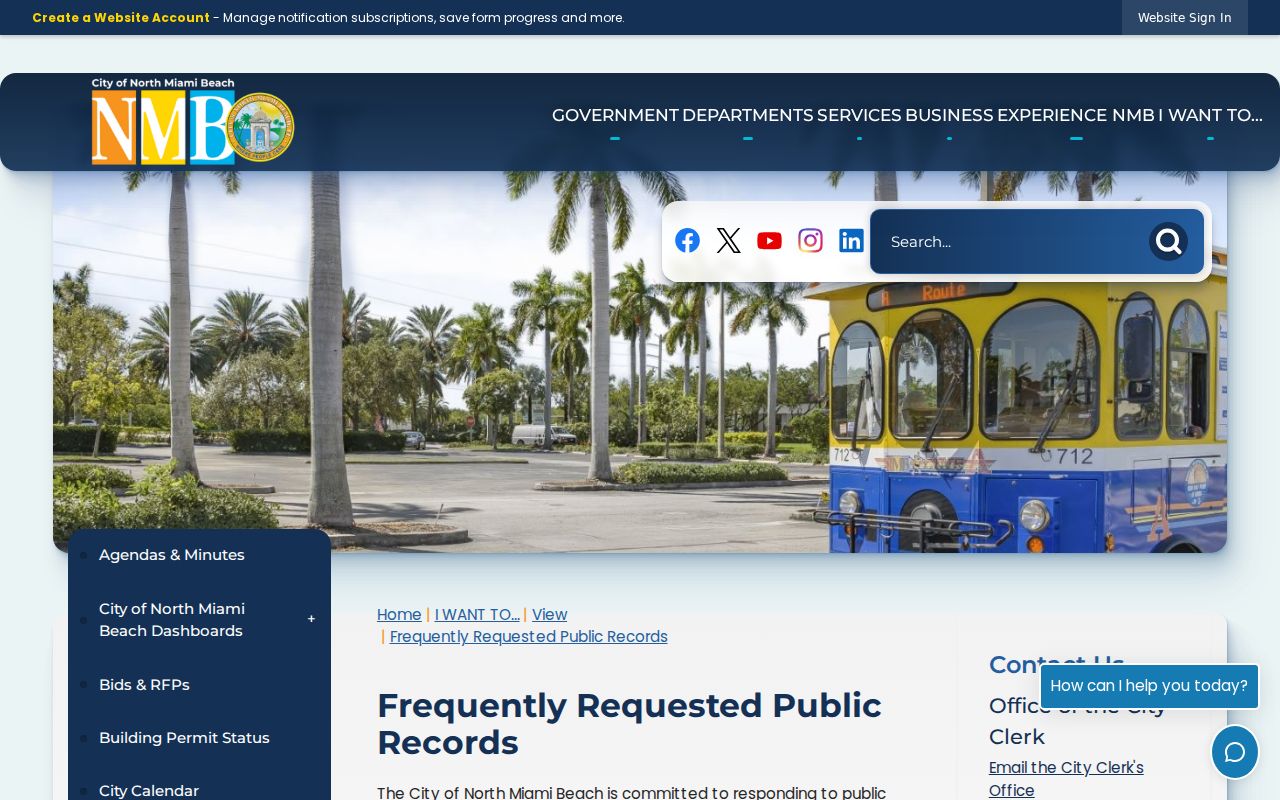This screenshot has width=1280, height=800.
Task: Go to the NMB city logo homepage
Action: 193,121
